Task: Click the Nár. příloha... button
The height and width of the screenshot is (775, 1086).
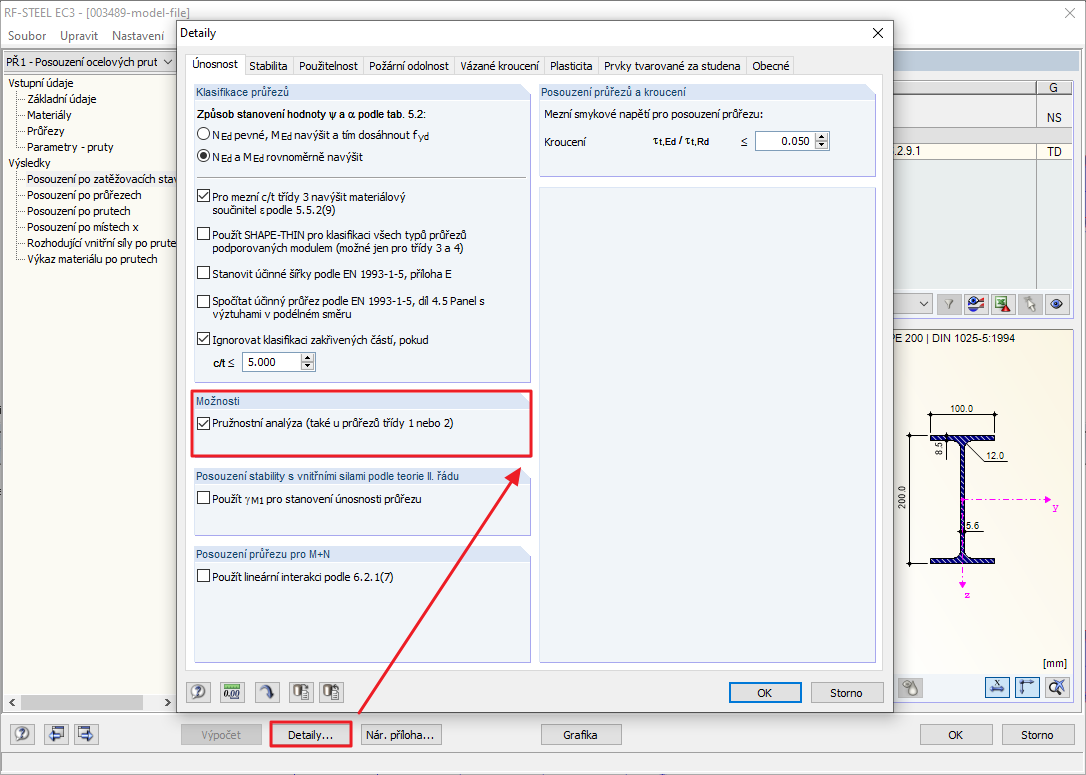Action: click(400, 735)
